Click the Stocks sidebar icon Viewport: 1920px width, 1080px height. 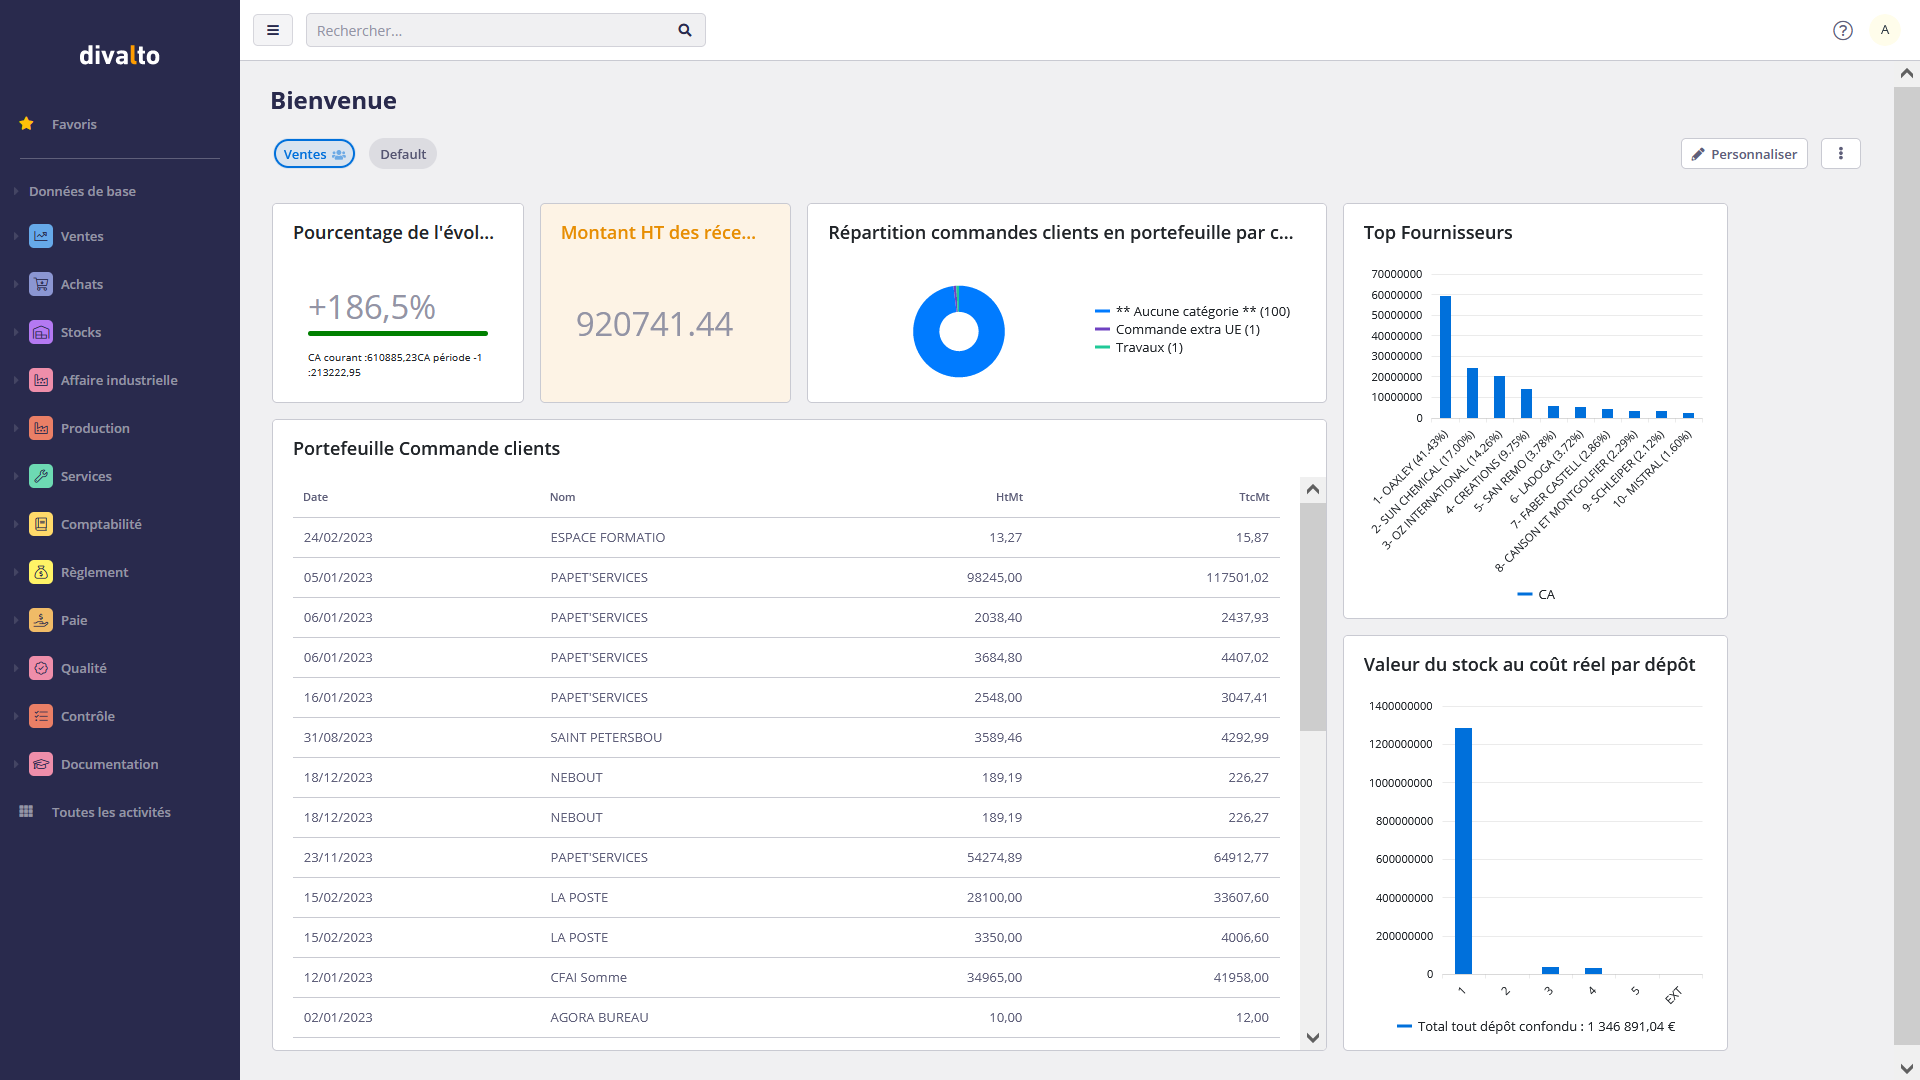tap(41, 332)
